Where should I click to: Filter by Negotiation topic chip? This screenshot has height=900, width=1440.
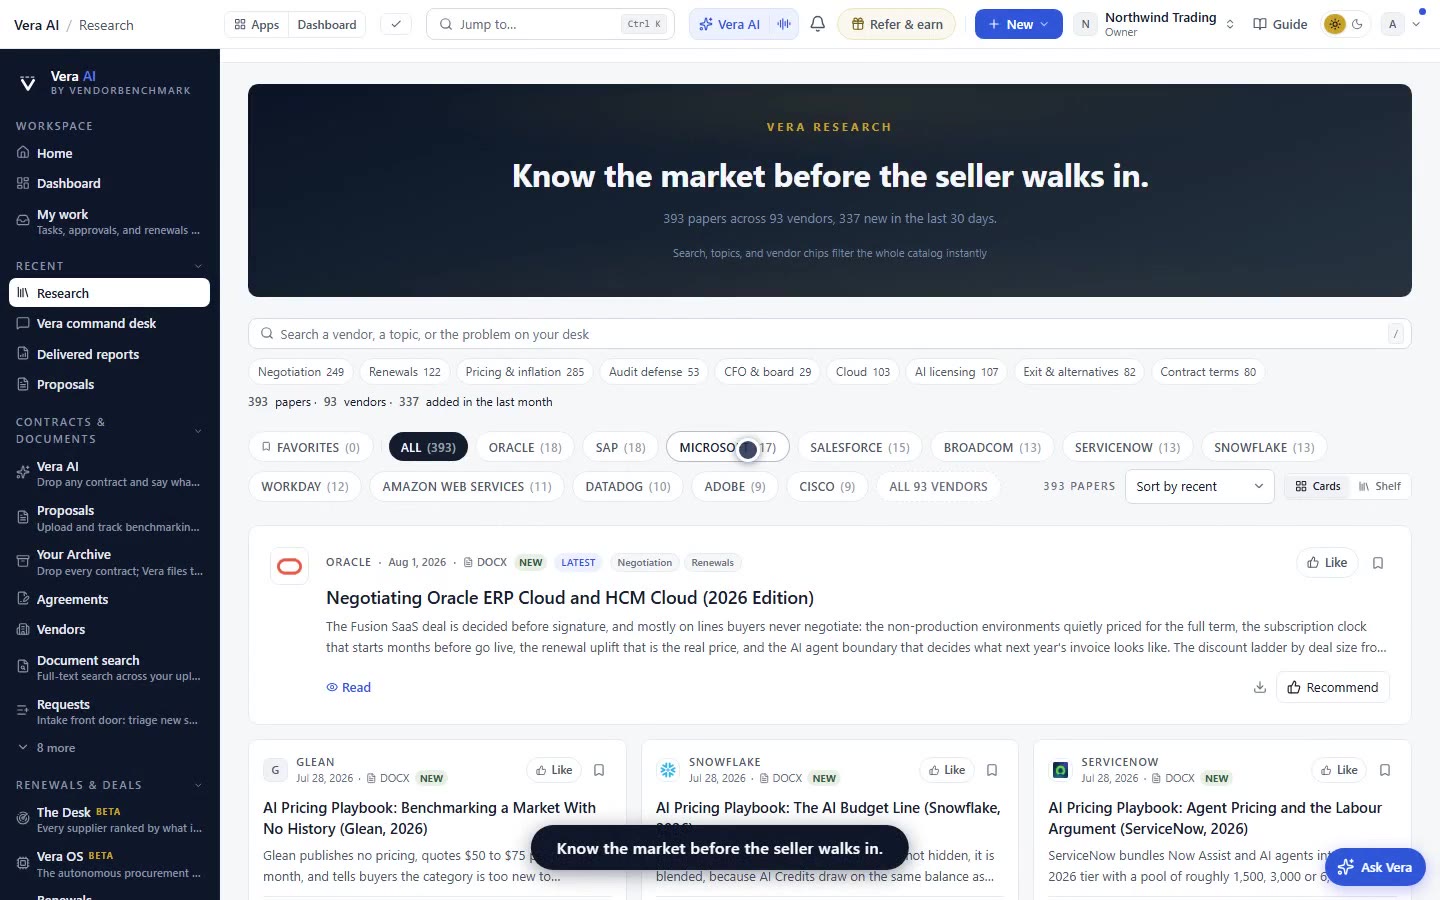tap(300, 372)
